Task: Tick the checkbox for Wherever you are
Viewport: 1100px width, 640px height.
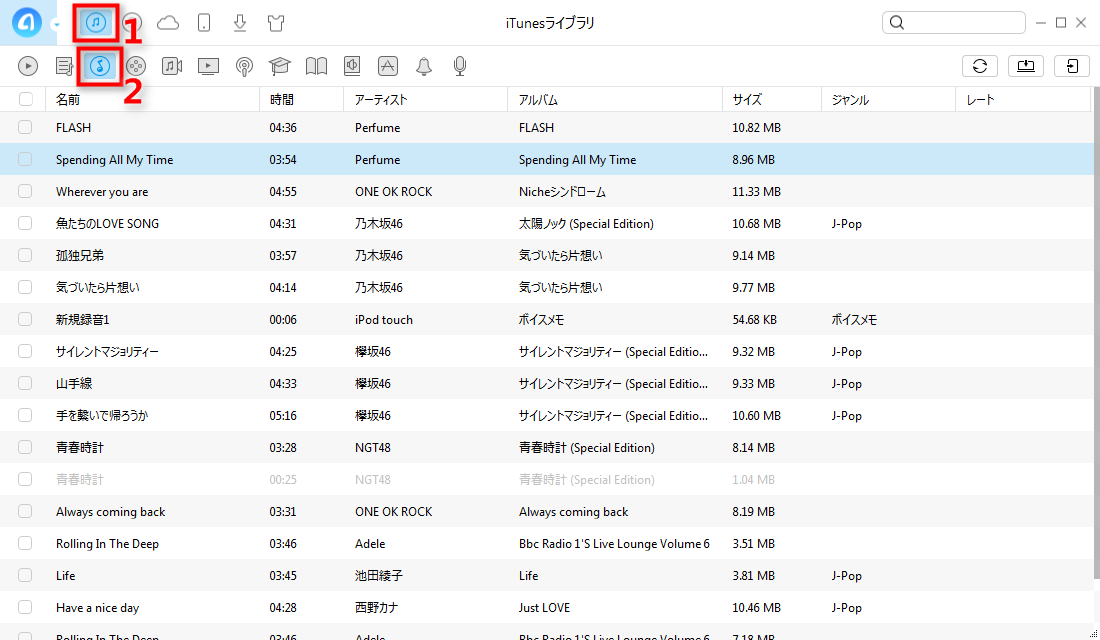Action: pos(25,191)
